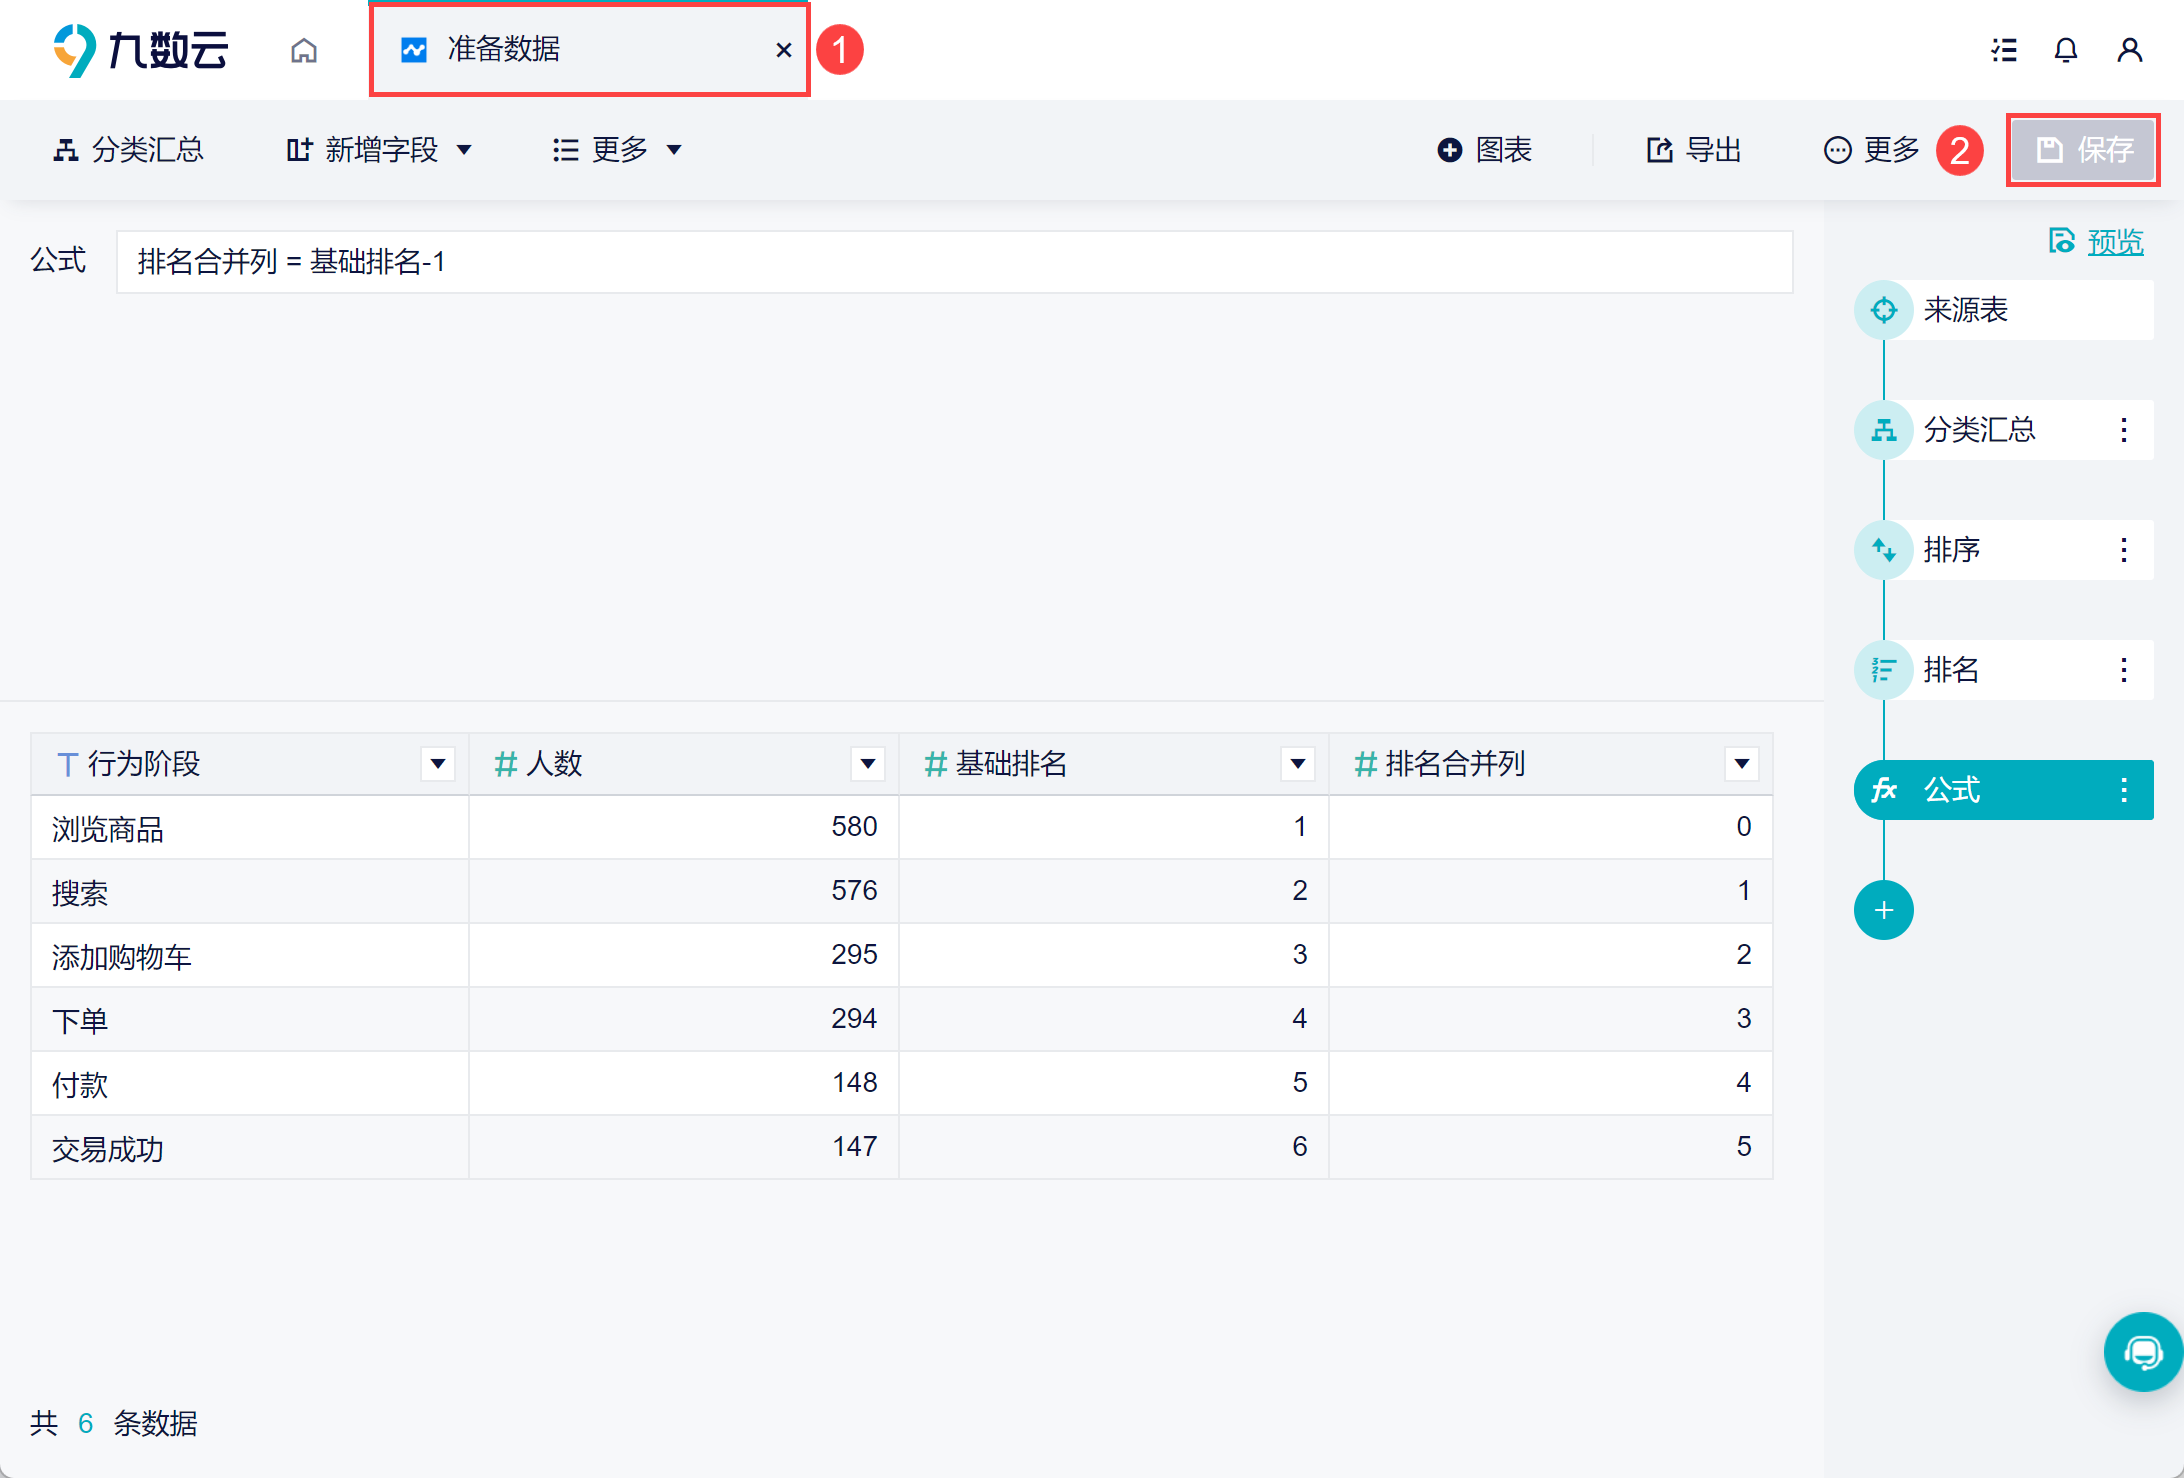This screenshot has height=1478, width=2184.
Task: Open task list icon in header
Action: (x=2003, y=50)
